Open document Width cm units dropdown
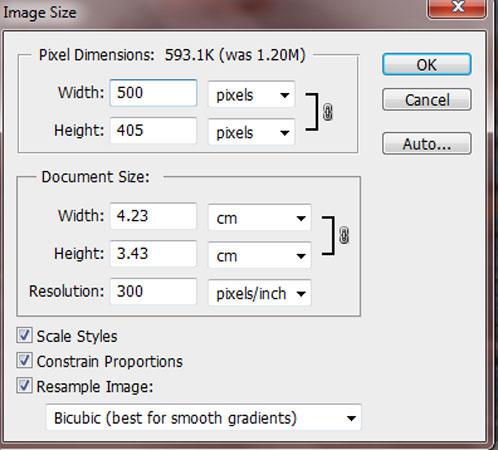 260,218
